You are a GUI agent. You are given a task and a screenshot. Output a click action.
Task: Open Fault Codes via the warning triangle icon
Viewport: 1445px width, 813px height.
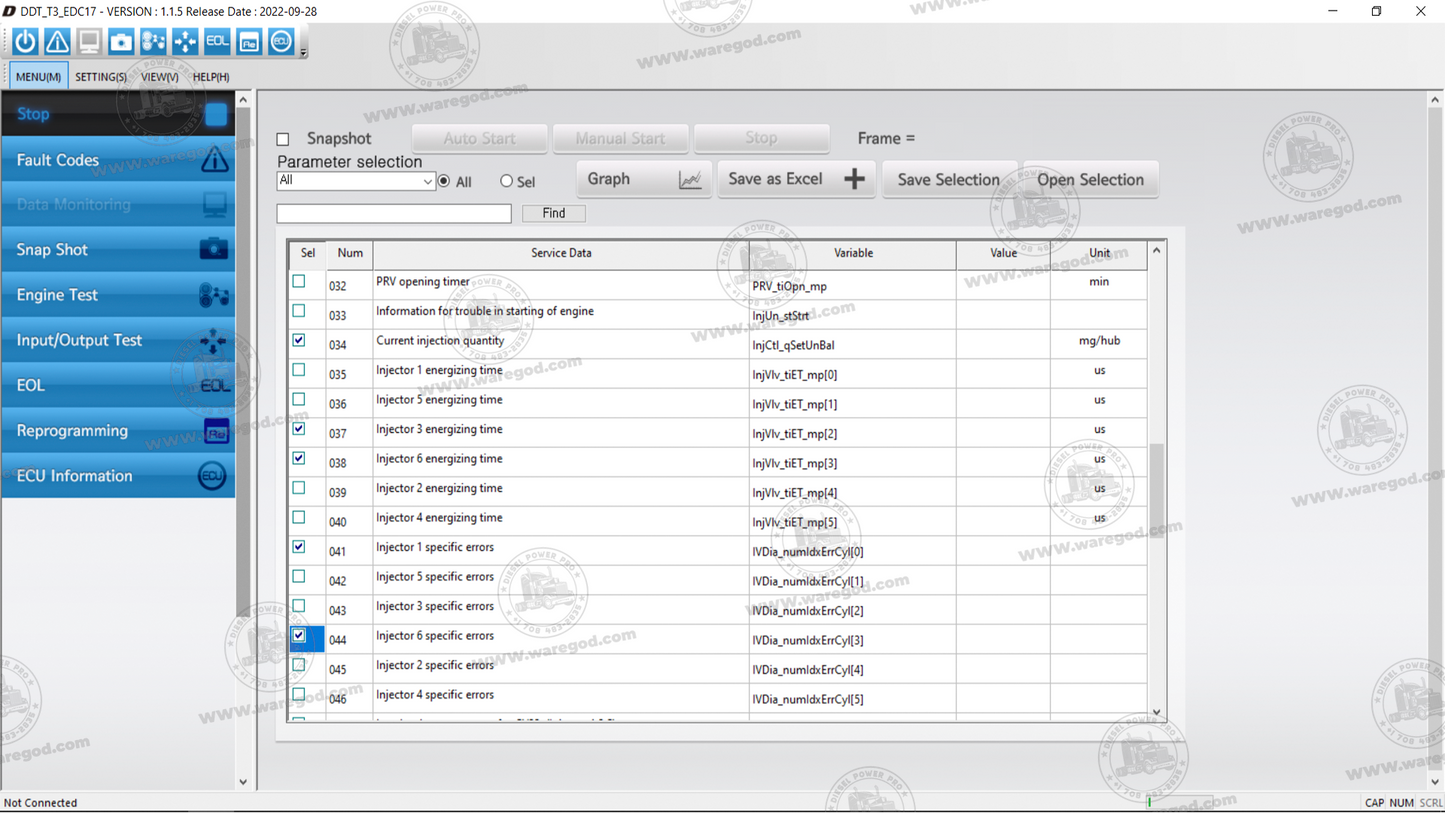coord(56,41)
